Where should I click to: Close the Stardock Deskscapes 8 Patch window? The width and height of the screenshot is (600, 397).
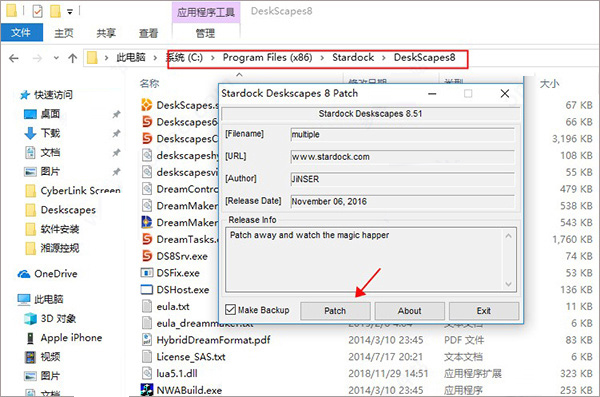tap(505, 93)
